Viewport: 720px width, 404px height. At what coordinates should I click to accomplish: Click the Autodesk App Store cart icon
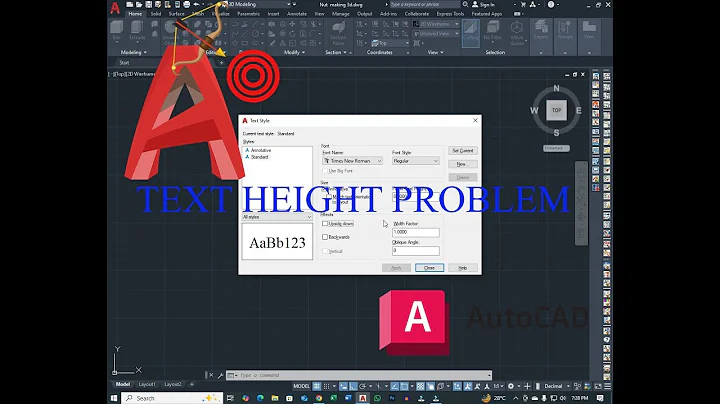[x=523, y=4]
